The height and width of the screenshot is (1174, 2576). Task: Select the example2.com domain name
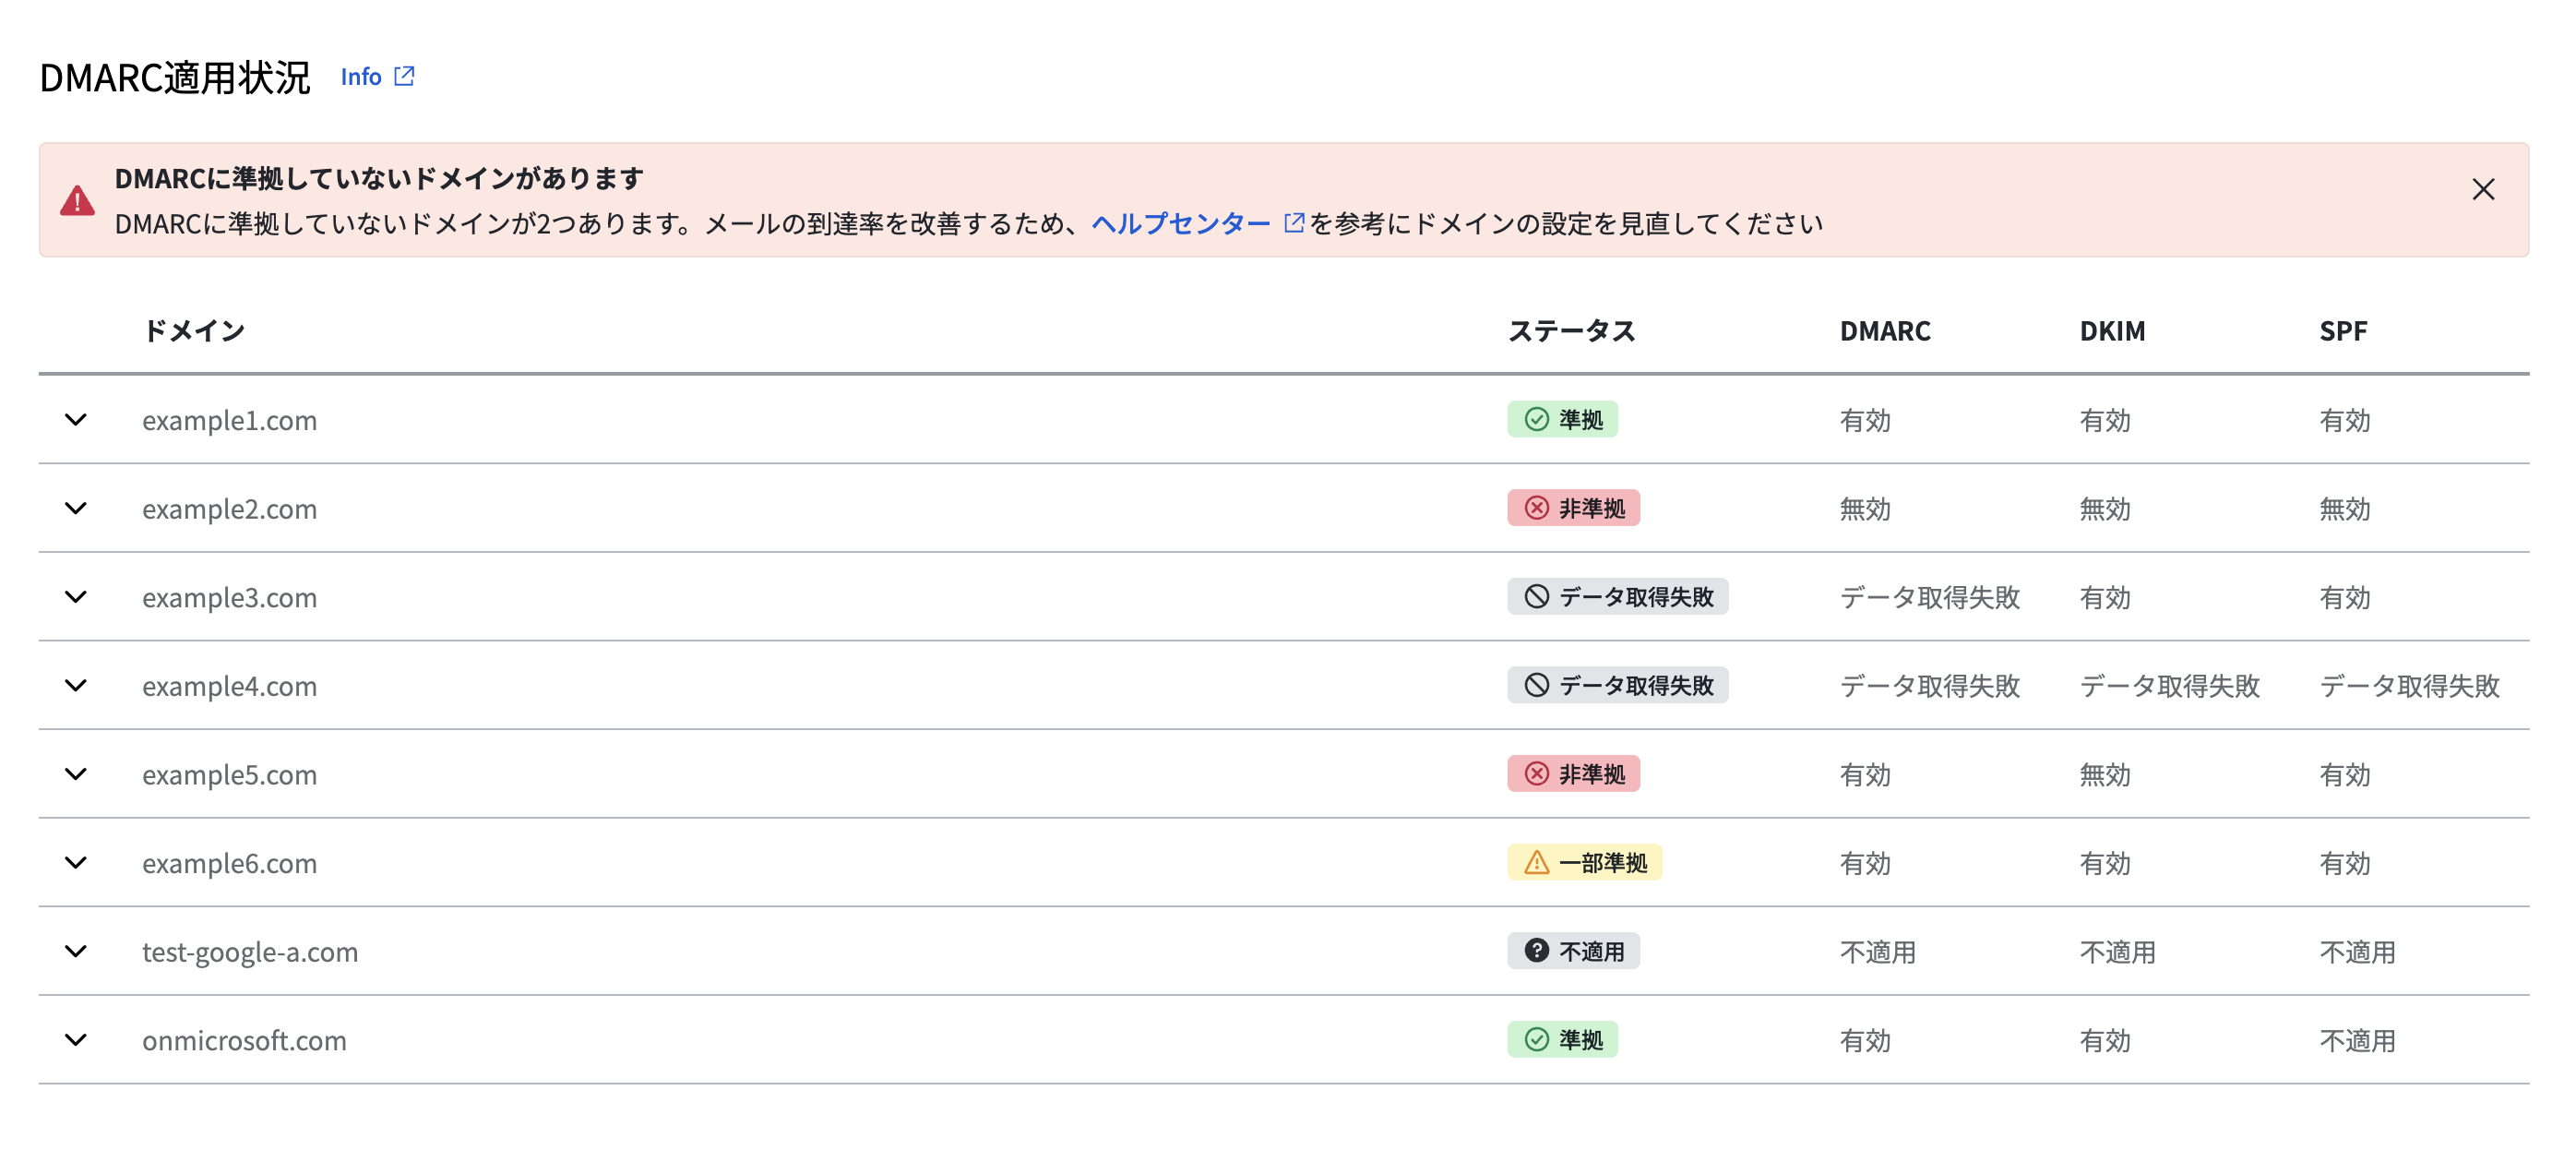coord(229,509)
